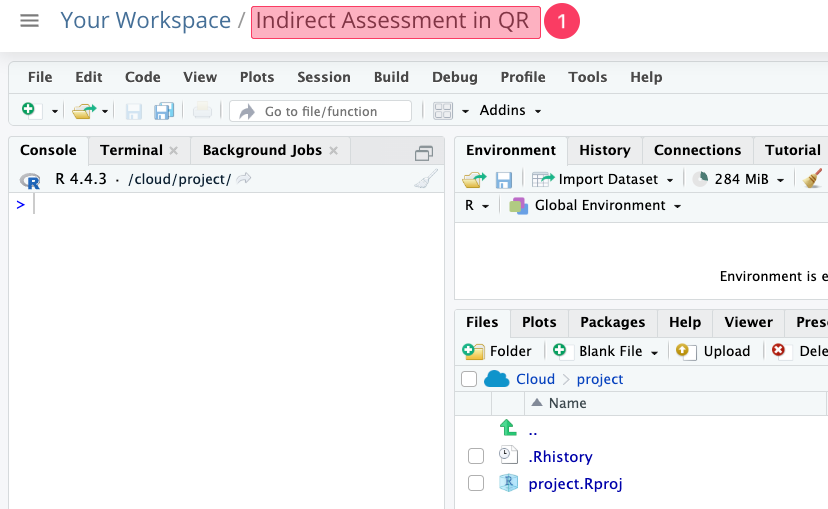Click the New File icon in toolbar

coord(29,110)
